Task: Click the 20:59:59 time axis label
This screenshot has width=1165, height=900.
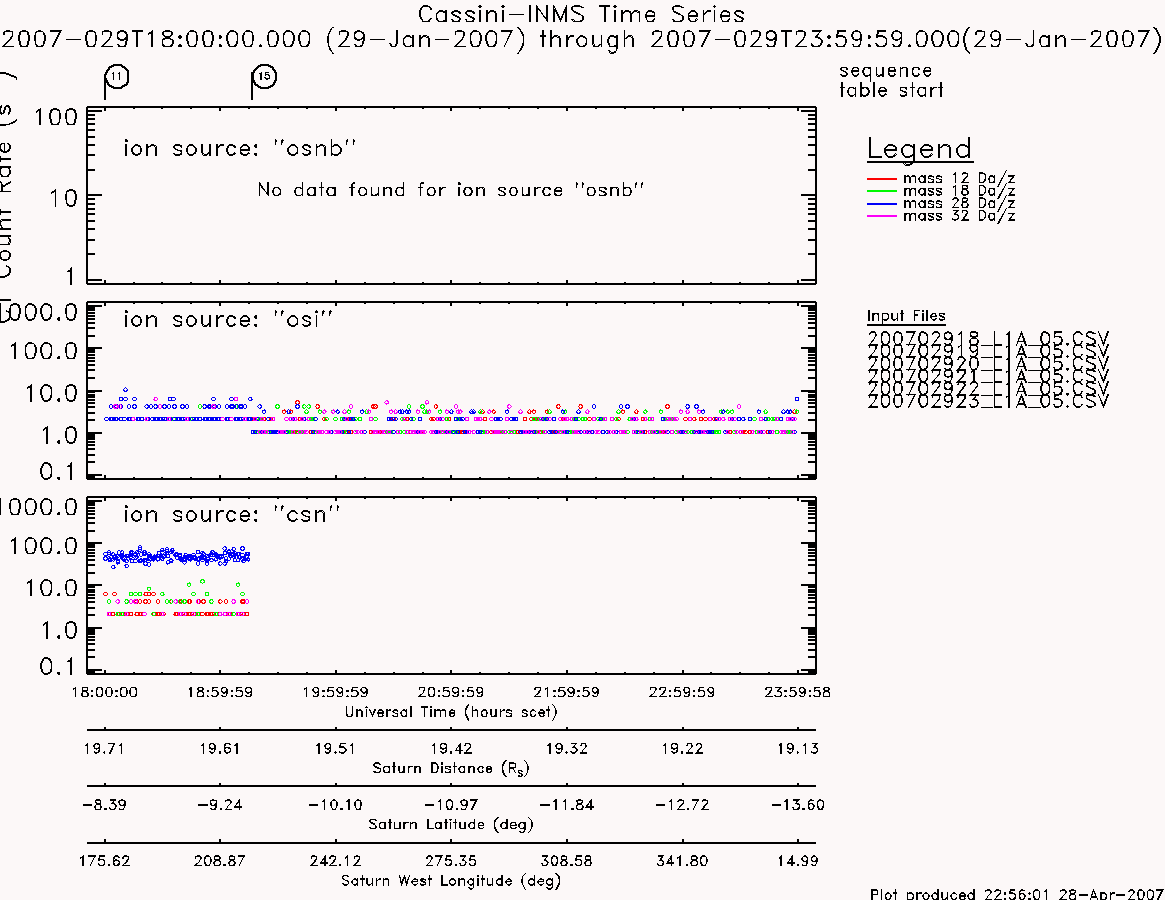Action: pos(451,692)
